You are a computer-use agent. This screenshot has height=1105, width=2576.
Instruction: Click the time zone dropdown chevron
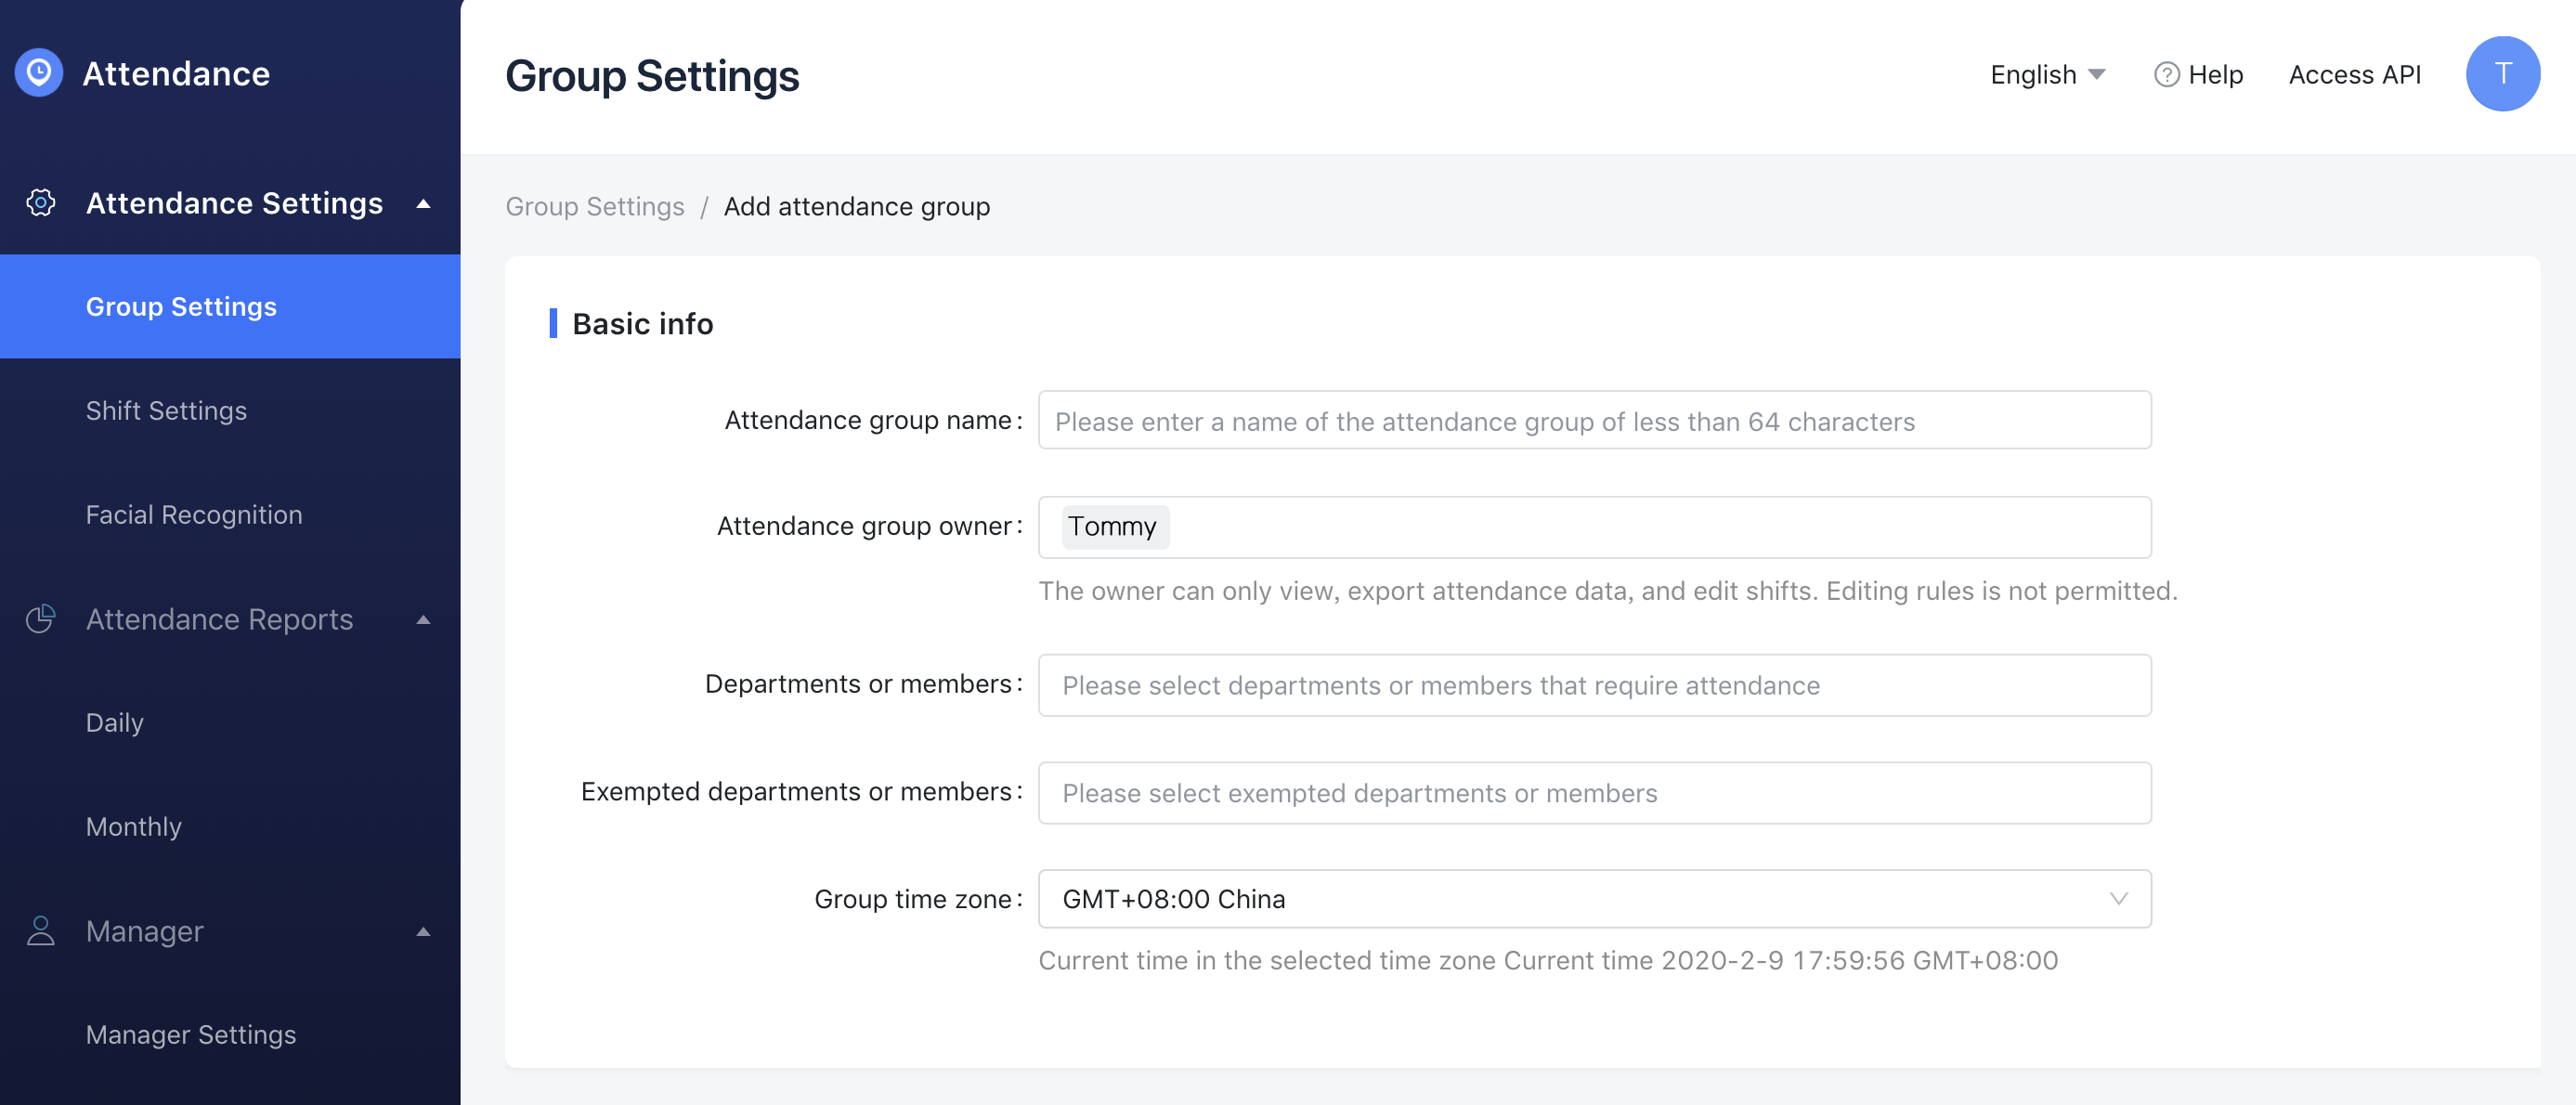click(x=2118, y=899)
